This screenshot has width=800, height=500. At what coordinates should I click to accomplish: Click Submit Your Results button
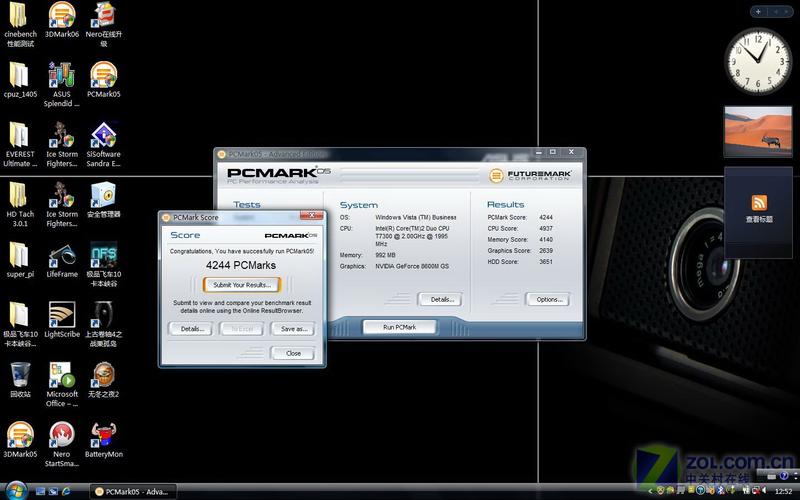point(242,285)
